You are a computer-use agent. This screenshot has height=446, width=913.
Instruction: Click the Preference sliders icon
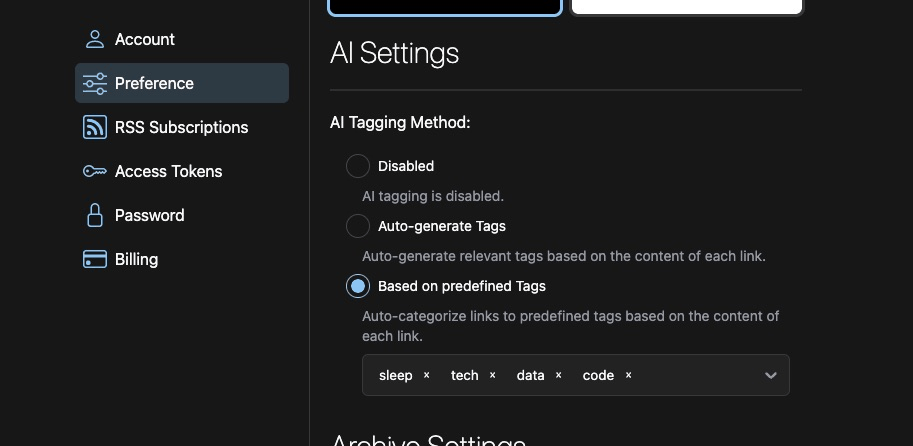pyautogui.click(x=95, y=83)
